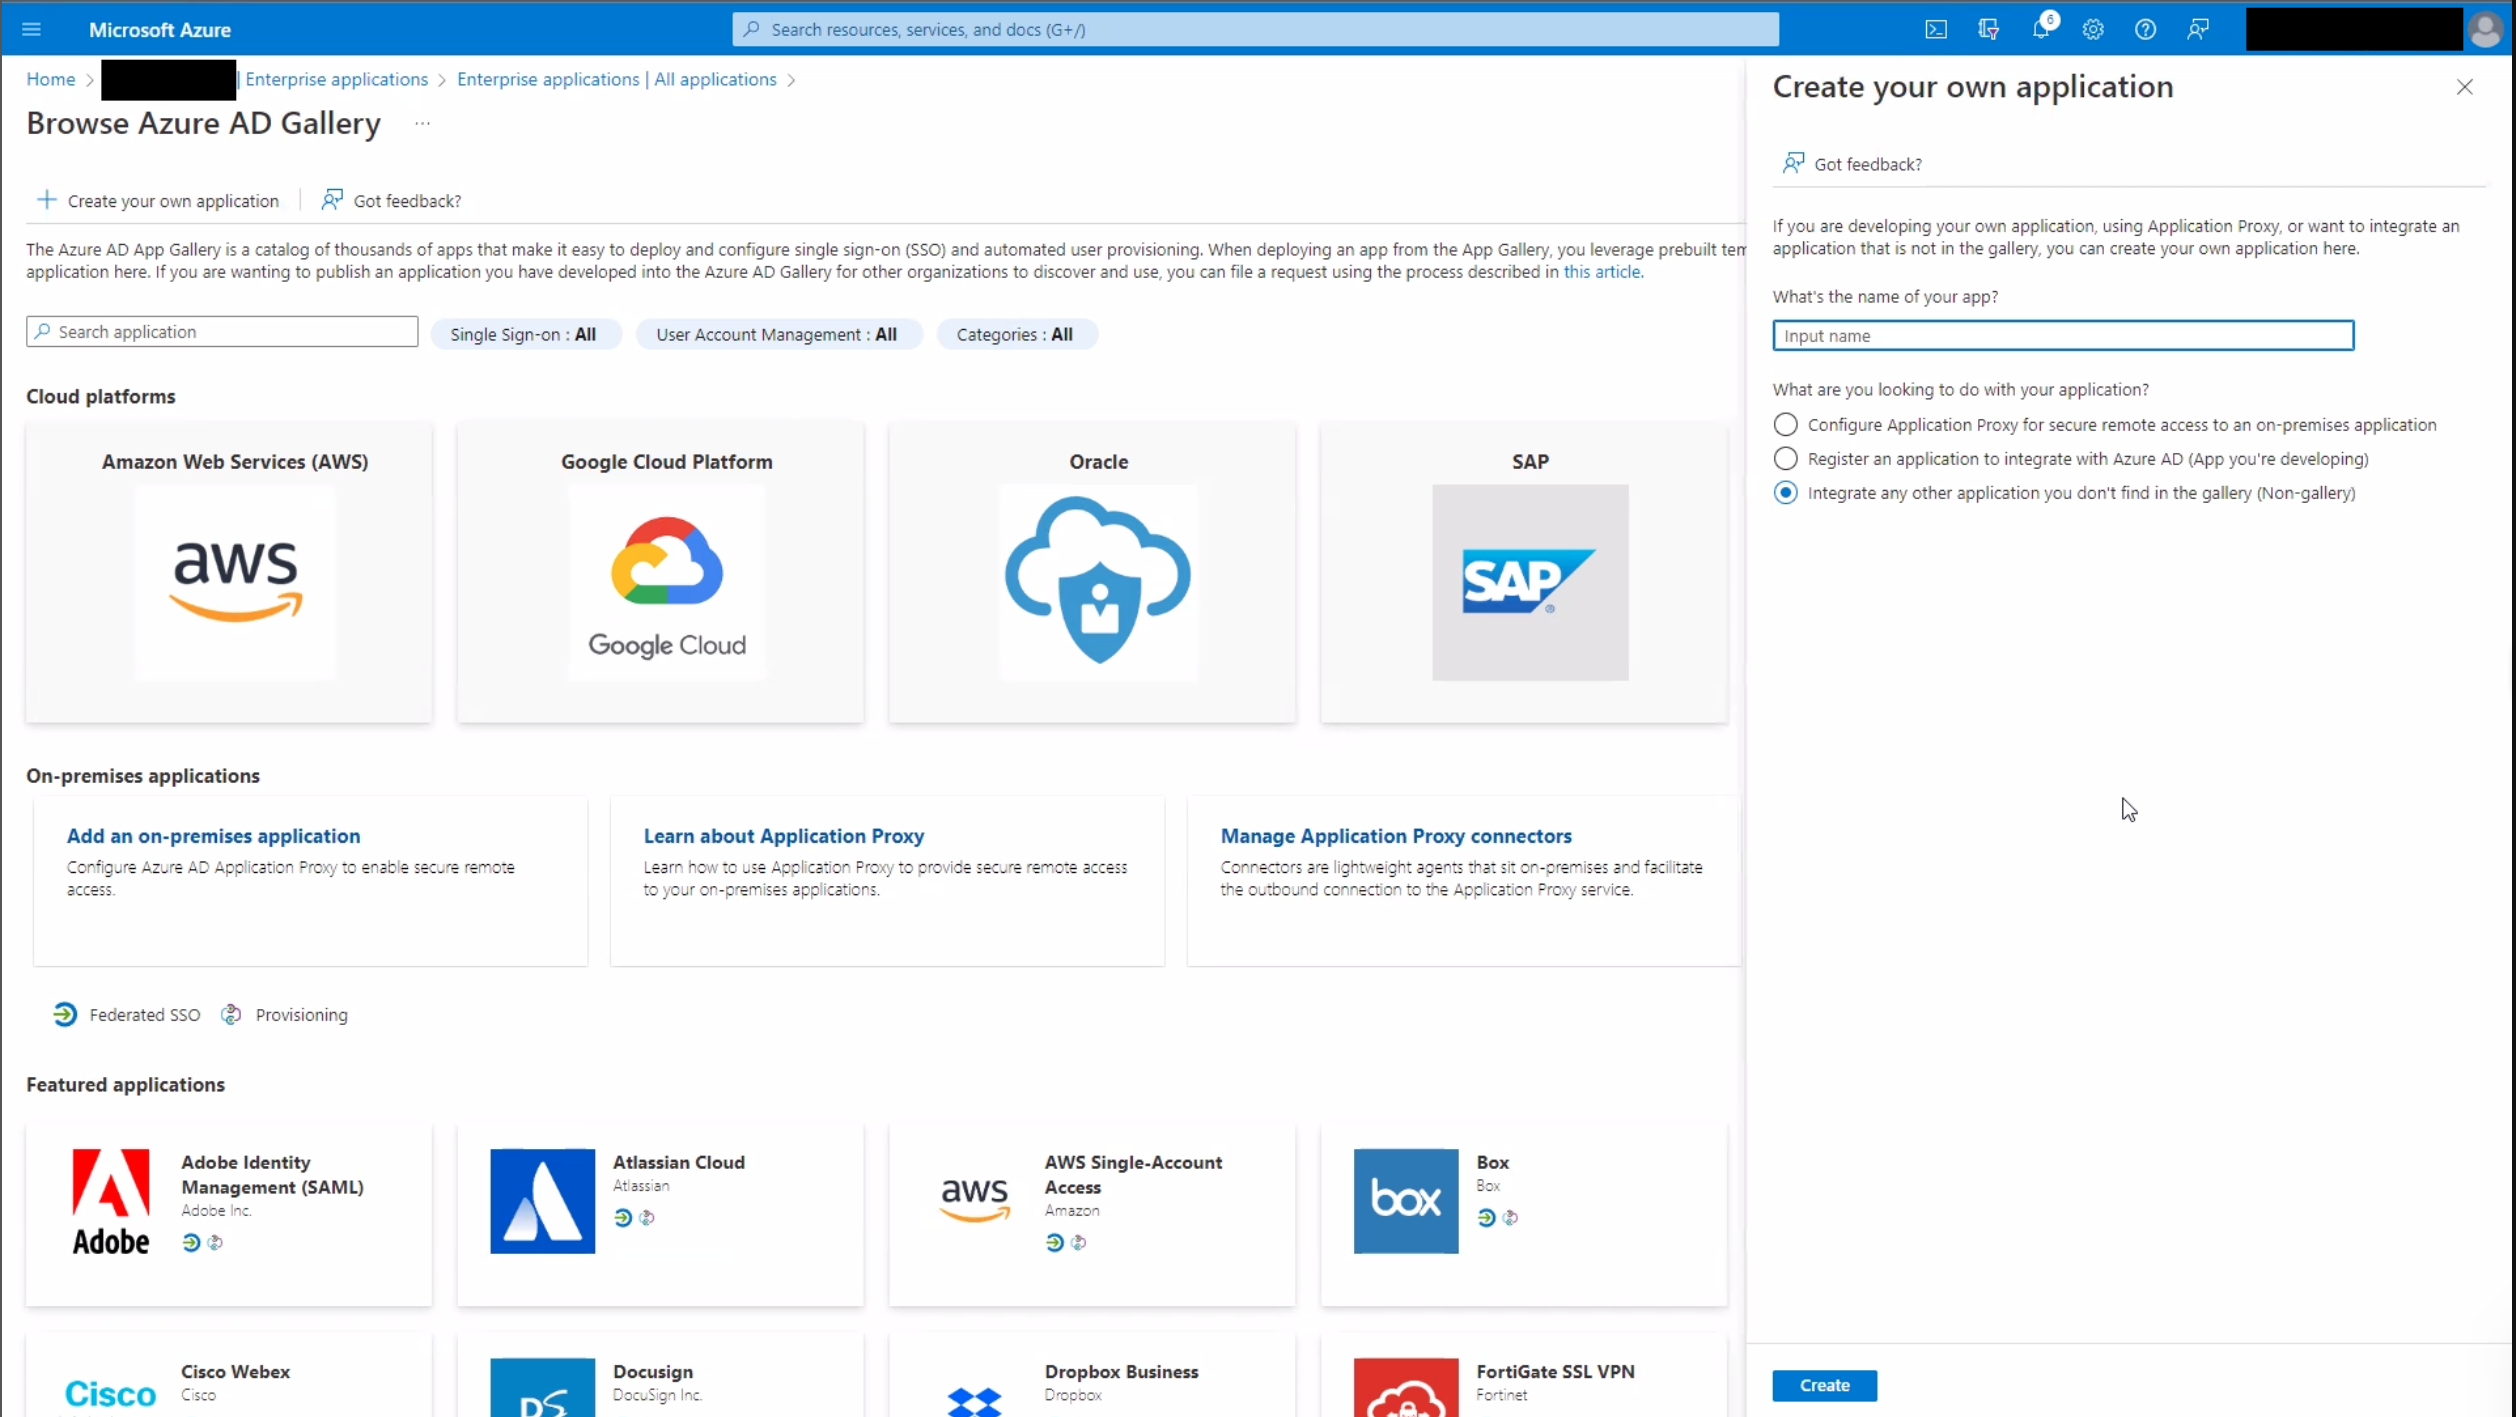This screenshot has width=2516, height=1417.
Task: Click the plus icon for Create your own application
Action: tap(46, 200)
